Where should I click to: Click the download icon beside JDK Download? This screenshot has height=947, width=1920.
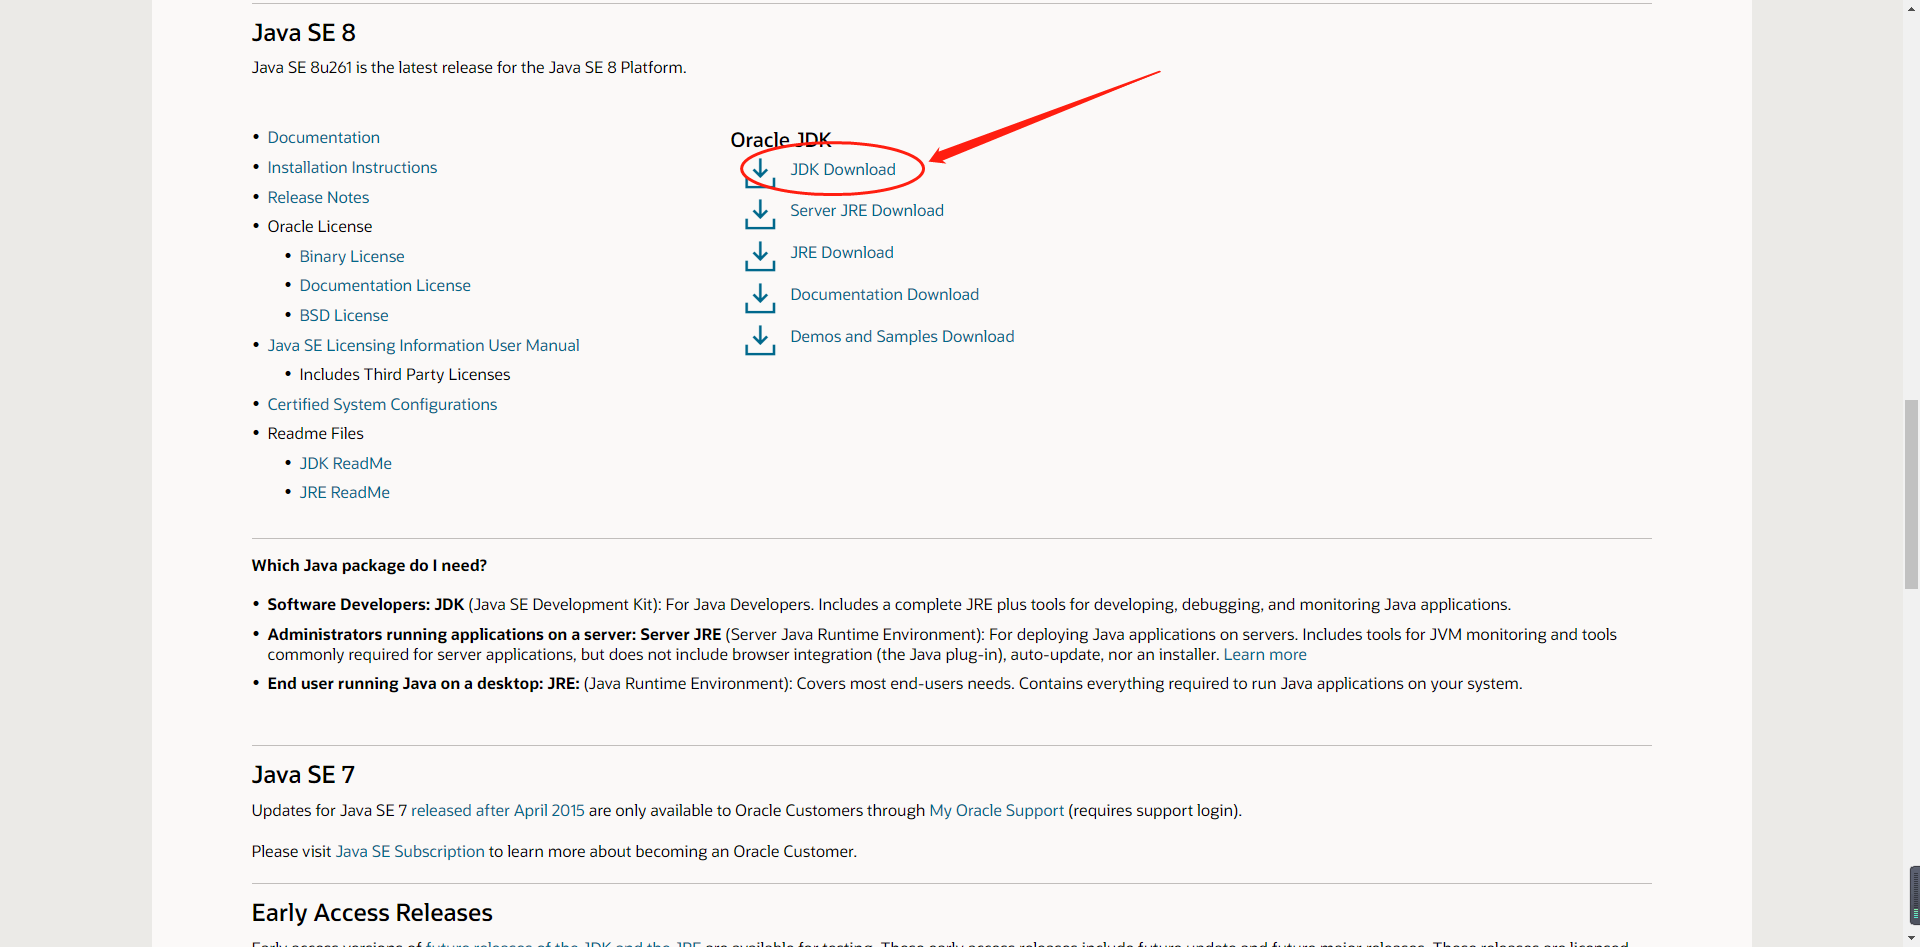(760, 172)
